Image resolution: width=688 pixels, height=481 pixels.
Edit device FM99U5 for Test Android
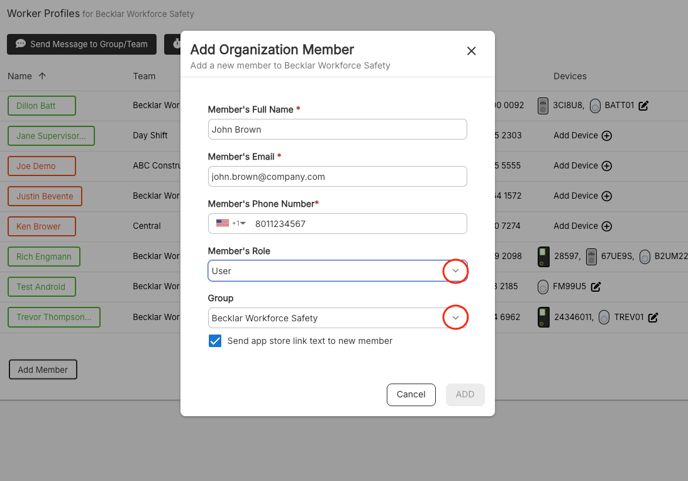[x=595, y=287]
